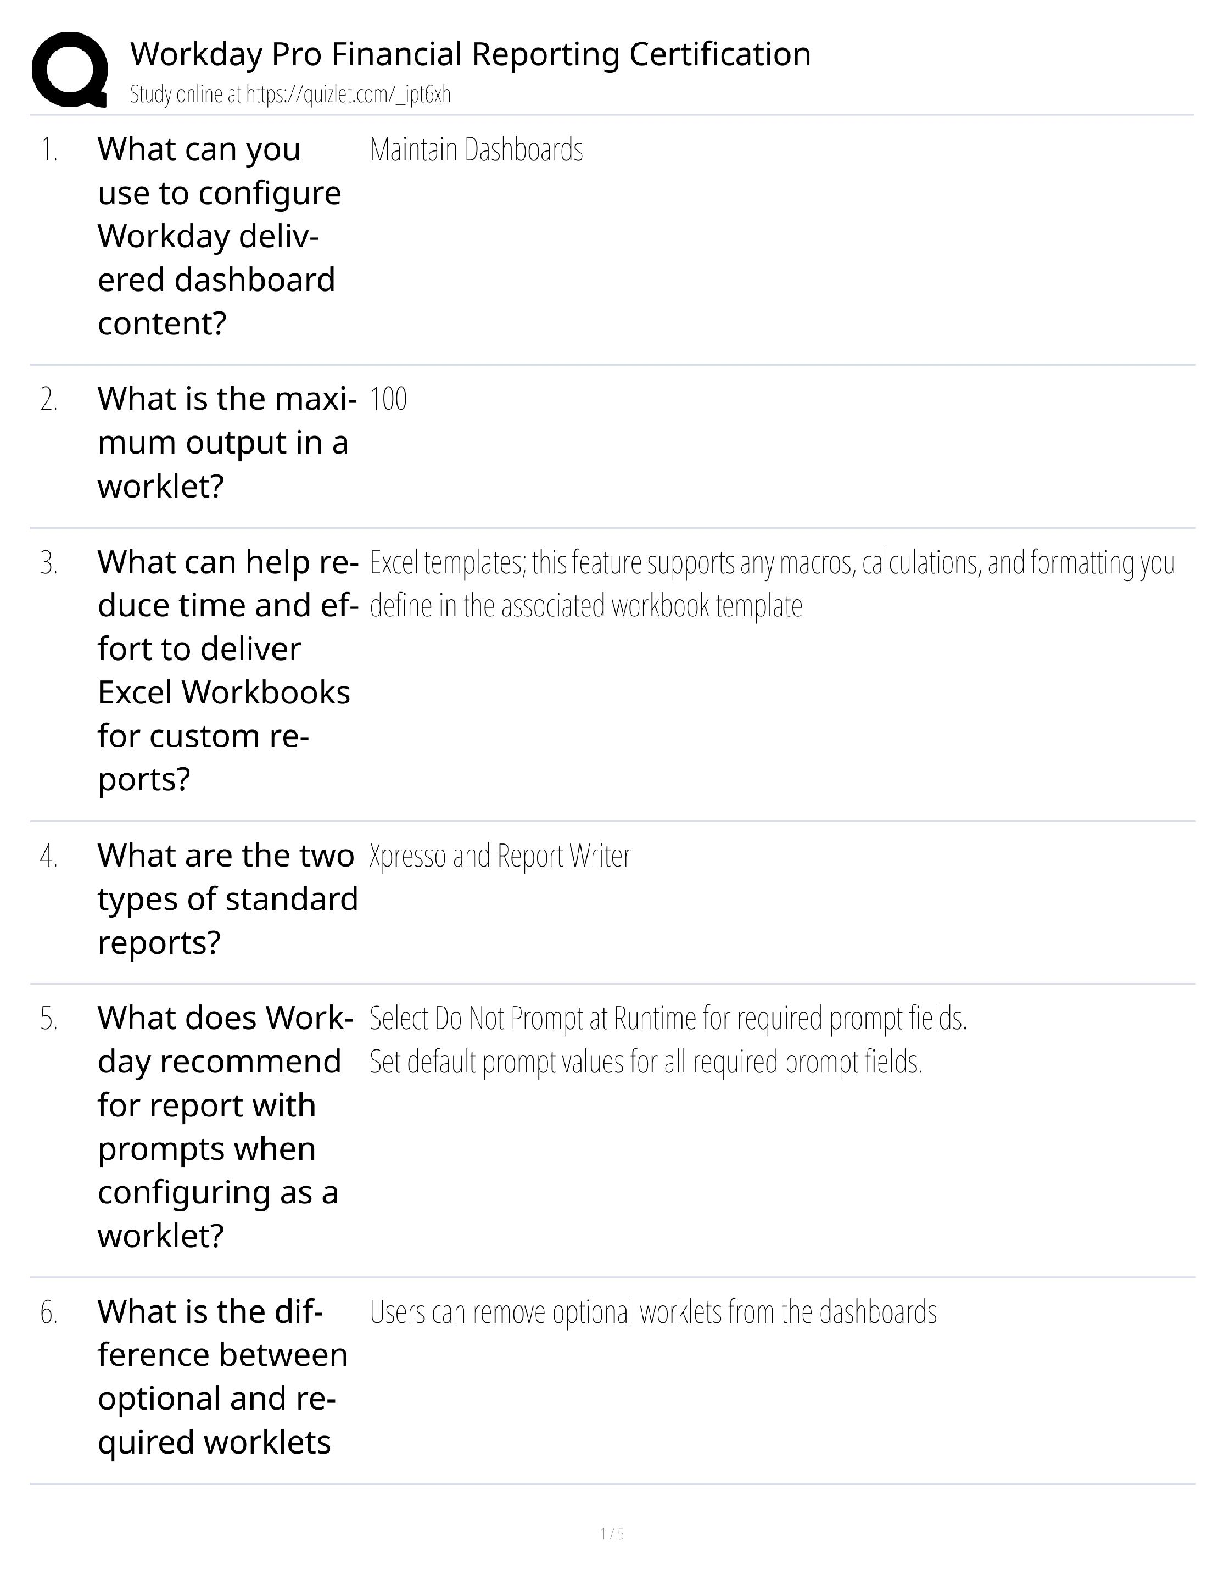Select the optional versus required worklets question
The height and width of the screenshot is (1584, 1224).
222,1376
